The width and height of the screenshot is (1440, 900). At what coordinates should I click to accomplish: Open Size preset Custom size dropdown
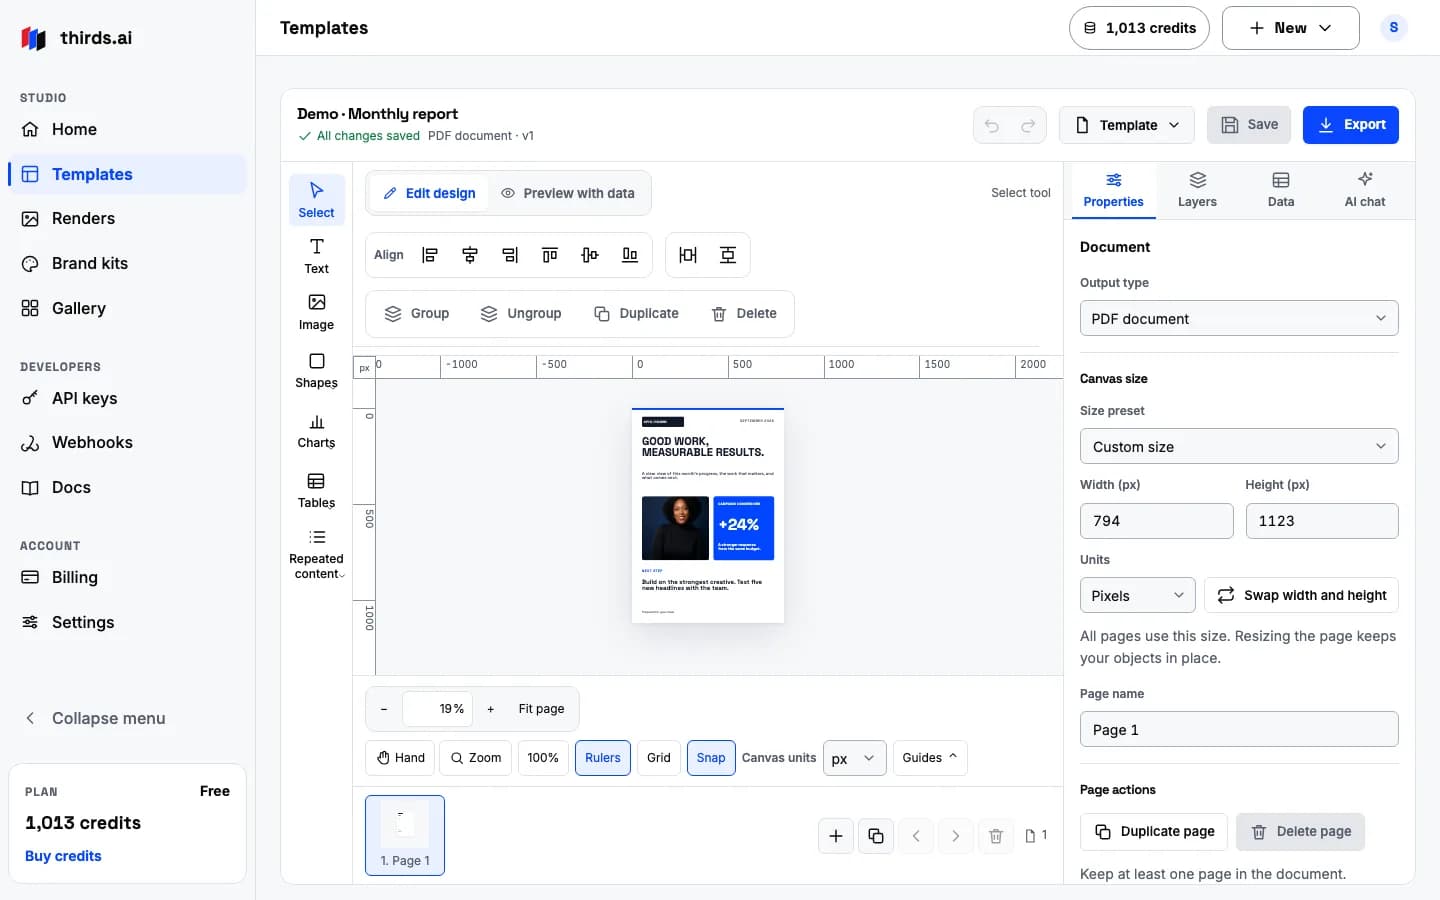[1239, 446]
